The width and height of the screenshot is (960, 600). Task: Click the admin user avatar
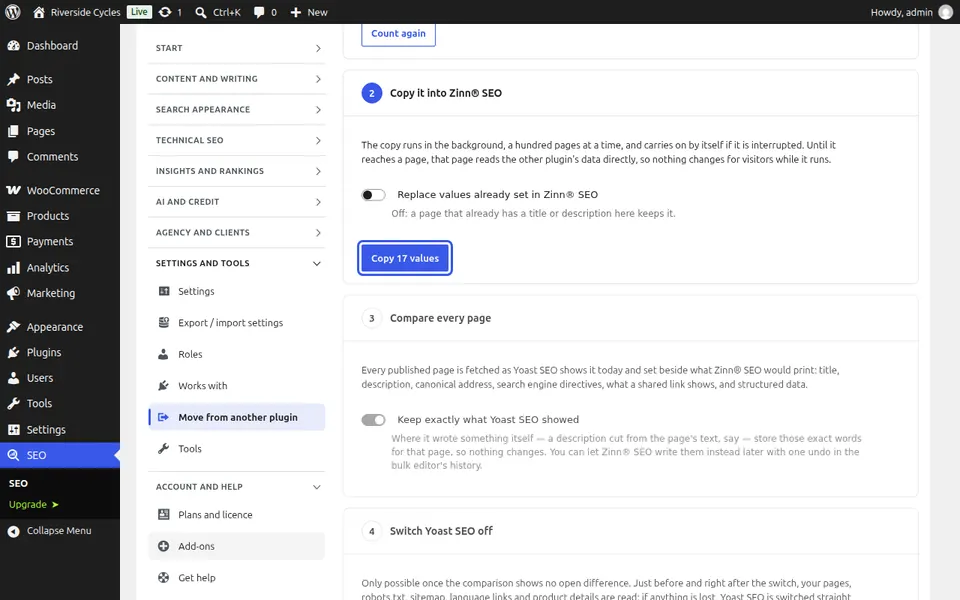coord(945,12)
